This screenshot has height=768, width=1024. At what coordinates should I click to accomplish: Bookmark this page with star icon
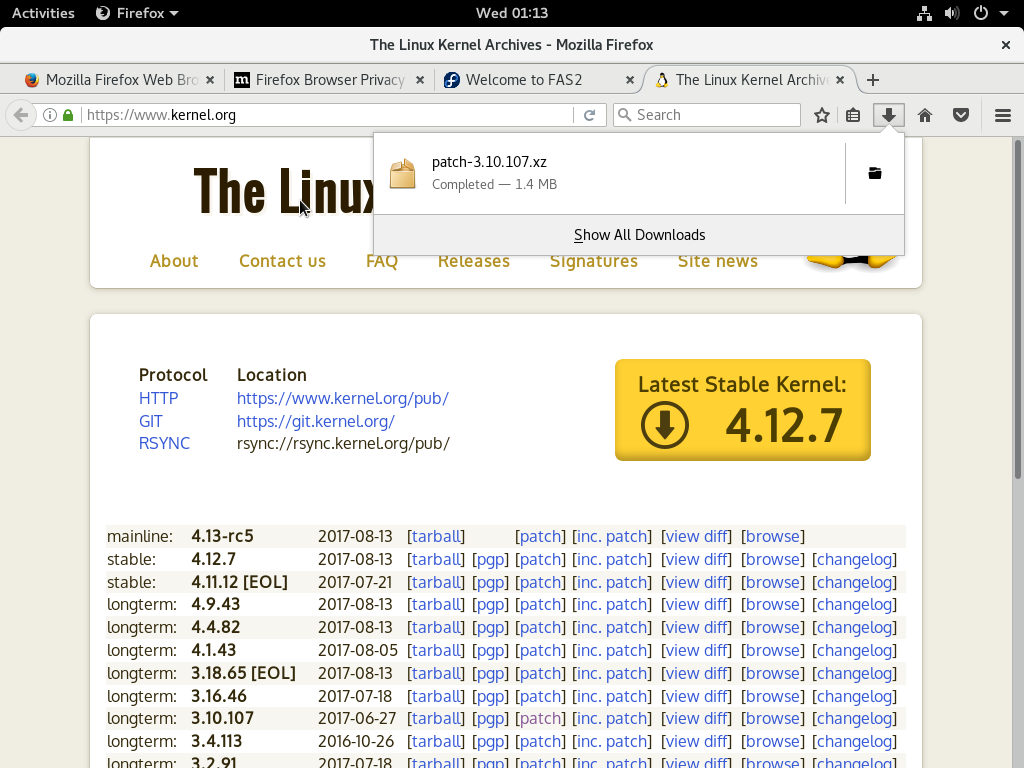point(822,116)
